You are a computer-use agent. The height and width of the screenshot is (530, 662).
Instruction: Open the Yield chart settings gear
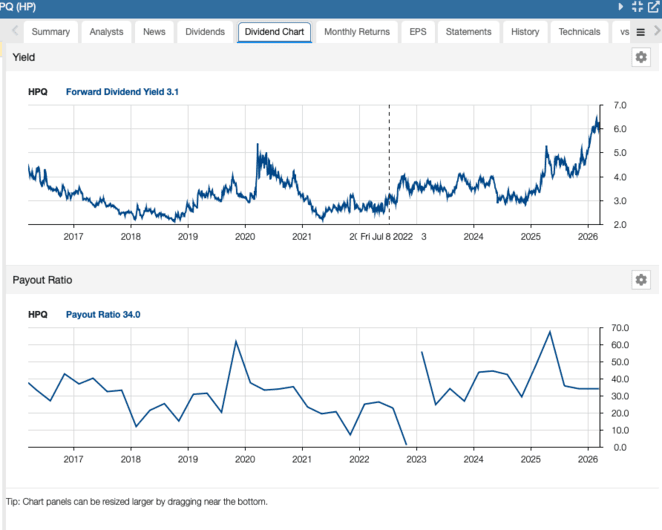click(x=641, y=57)
